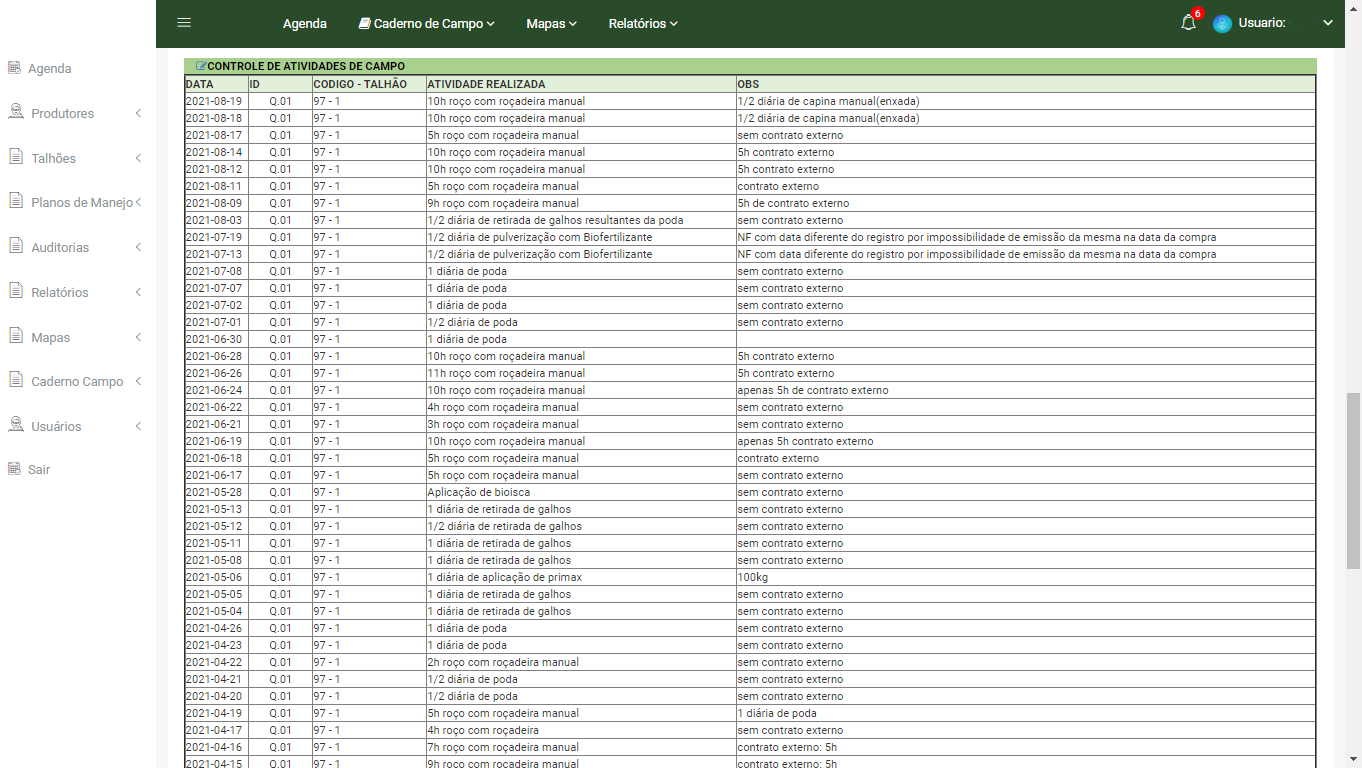This screenshot has height=768, width=1362.
Task: Click the vertical page scrollbar thumb
Action: (x=1353, y=480)
